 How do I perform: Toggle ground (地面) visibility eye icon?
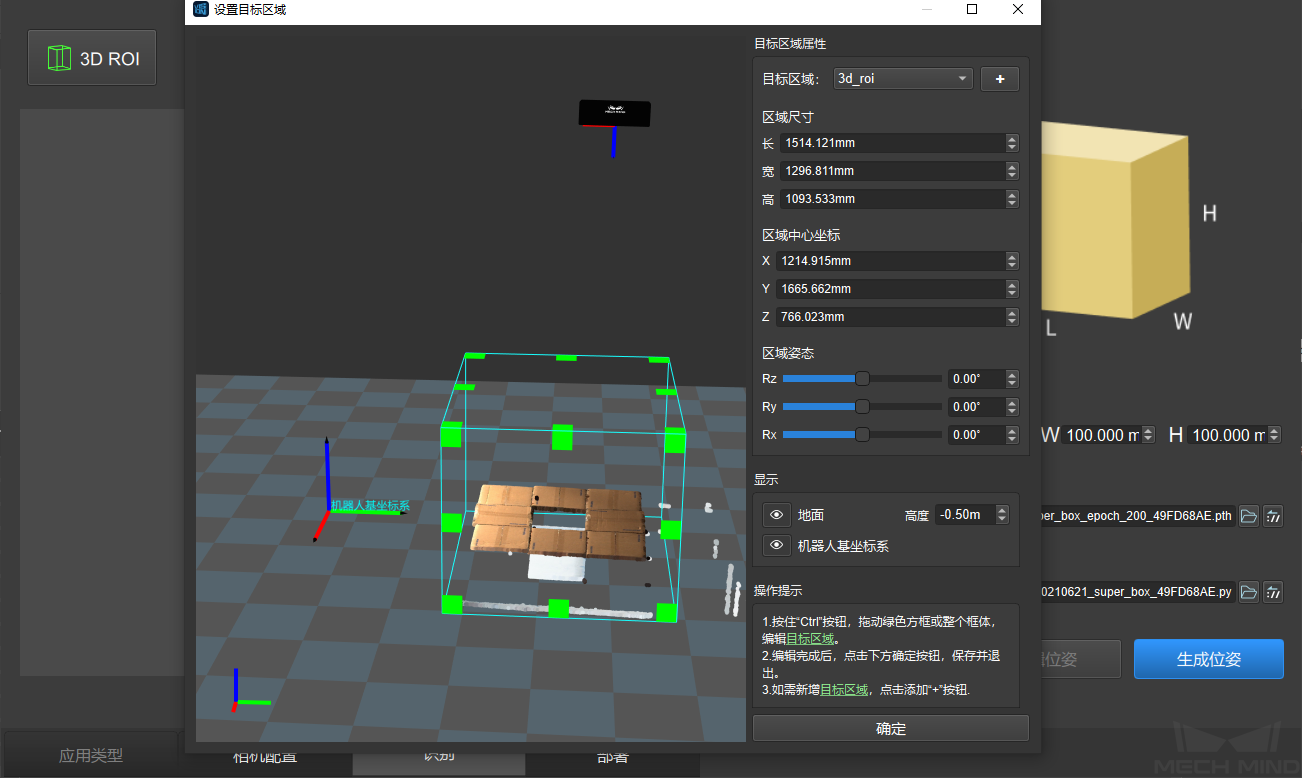point(776,515)
